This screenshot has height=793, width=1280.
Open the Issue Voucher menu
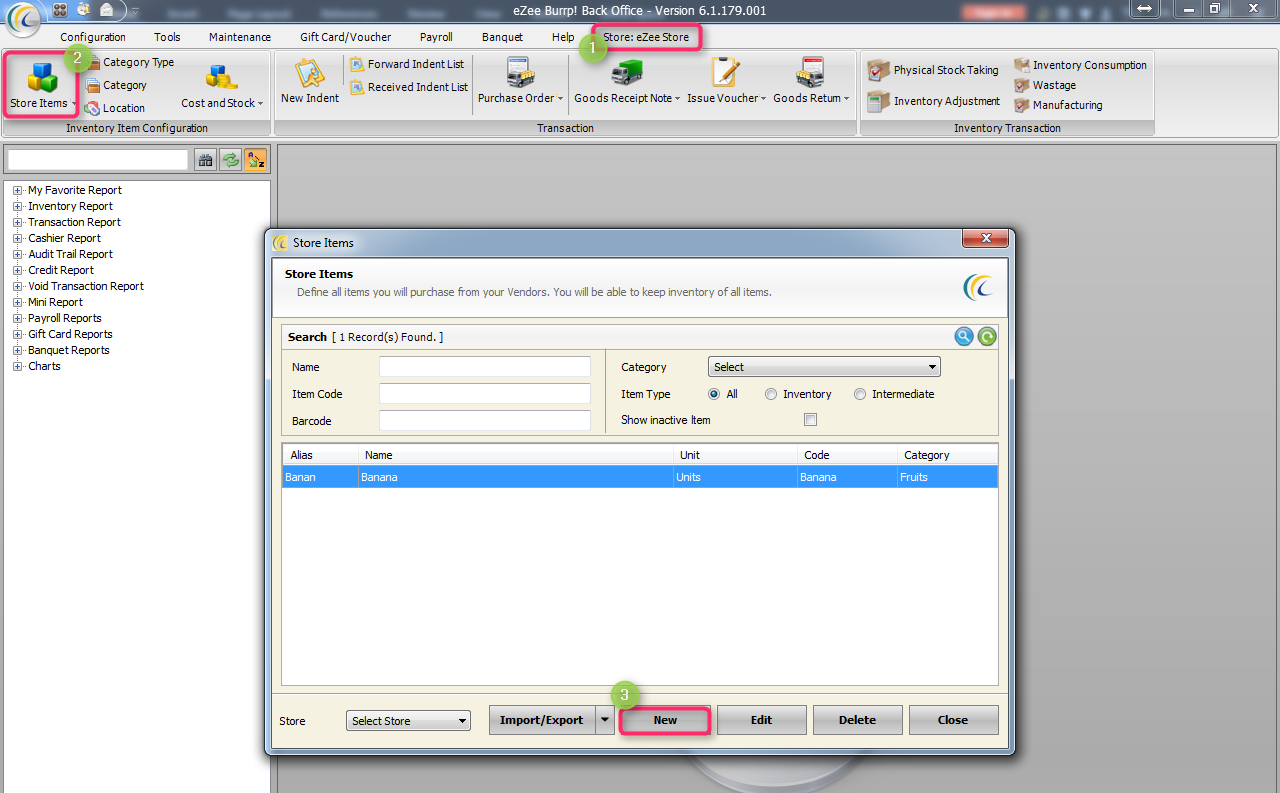(x=727, y=82)
